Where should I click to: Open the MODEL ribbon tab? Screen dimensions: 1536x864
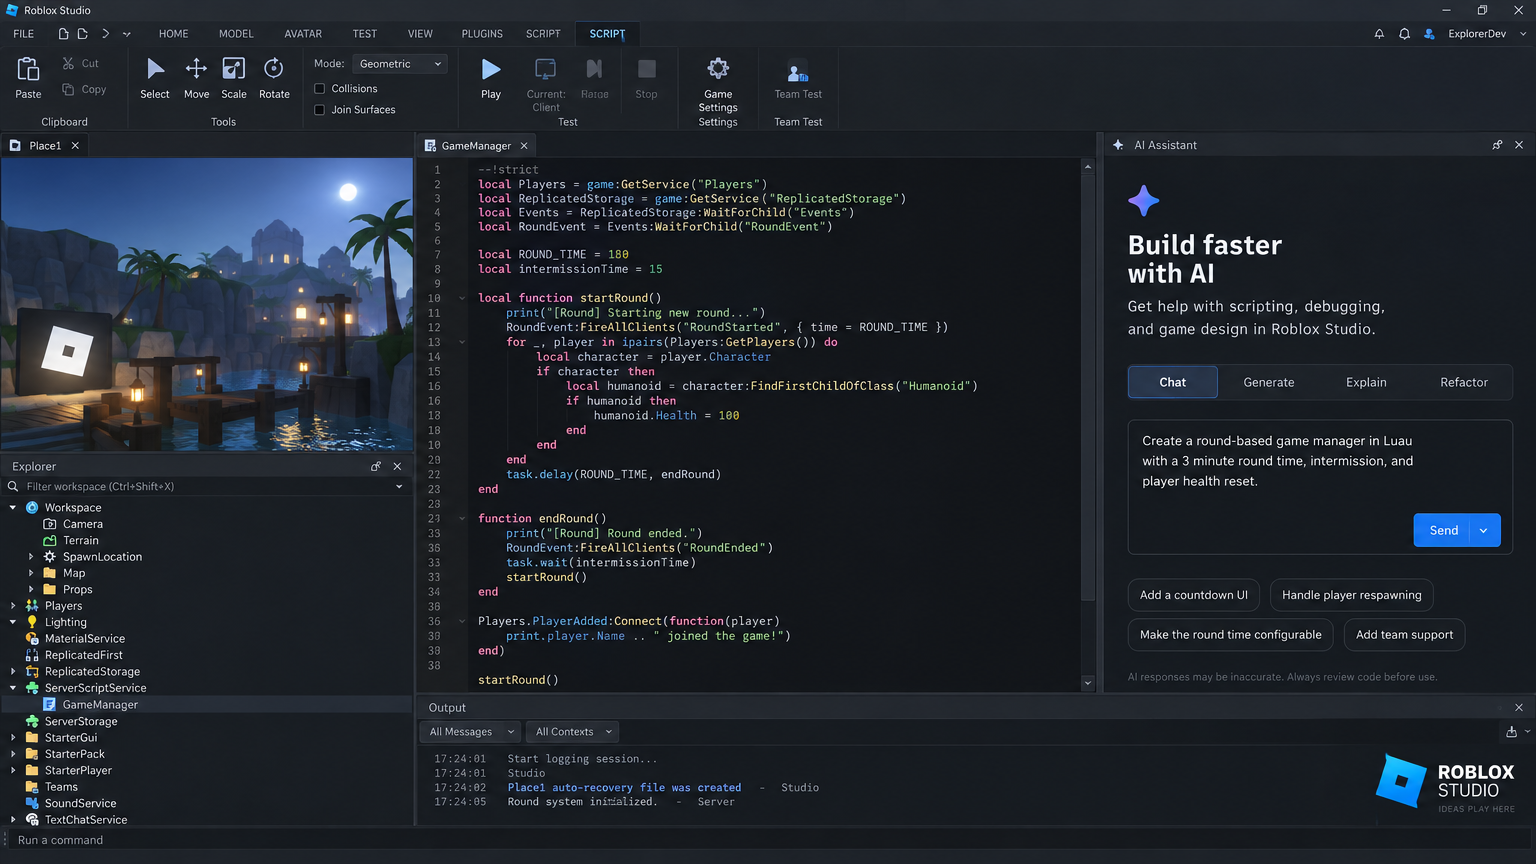tap(236, 34)
